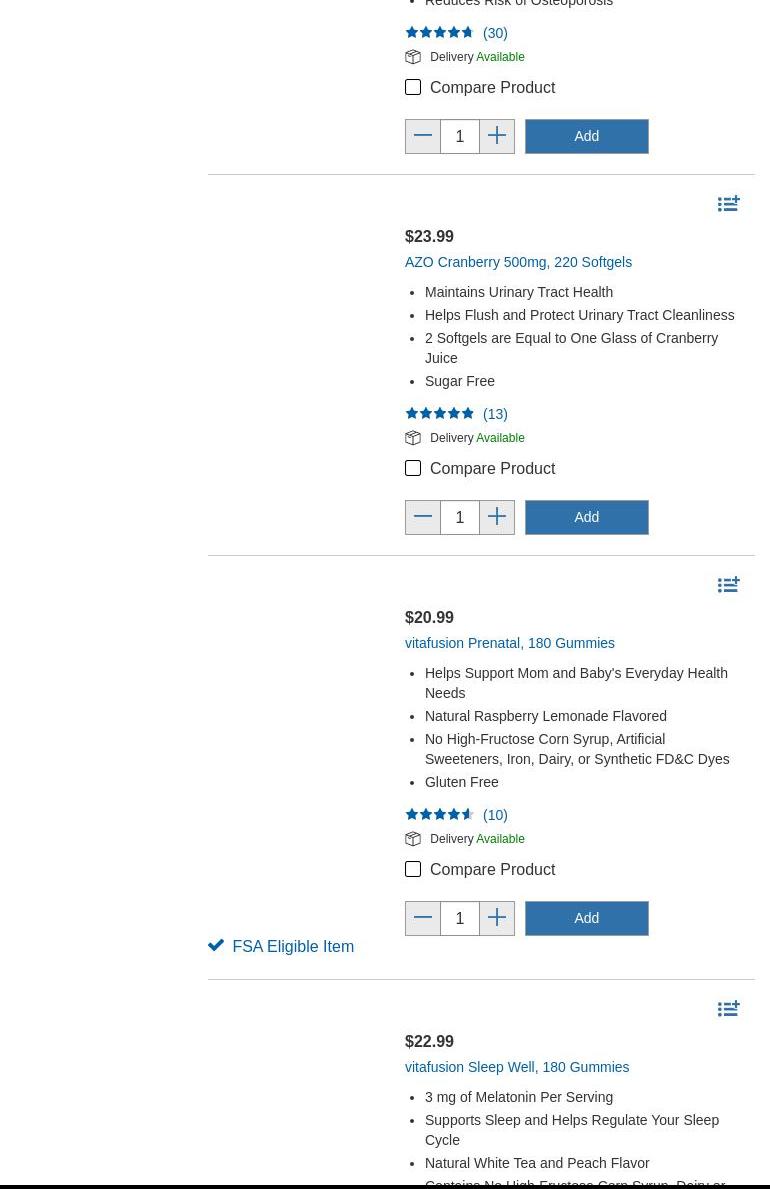The height and width of the screenshot is (1189, 770).
Task: Increase quantity for the topmost product
Action: point(497,136)
